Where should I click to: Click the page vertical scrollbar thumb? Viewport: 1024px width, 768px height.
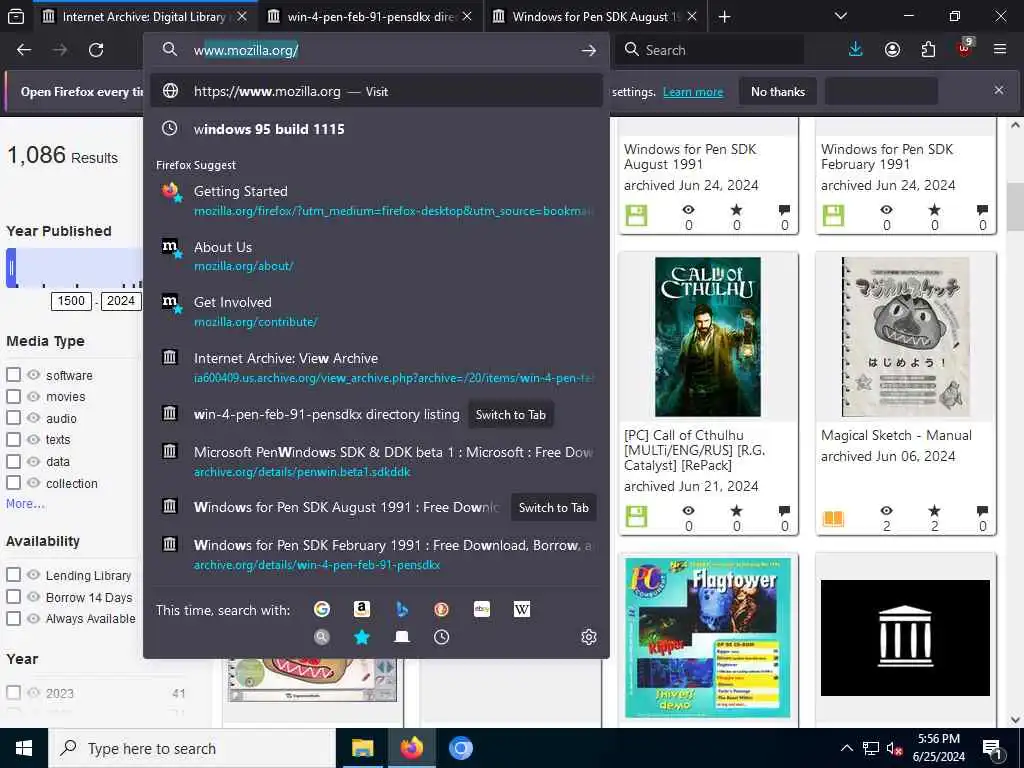coord(1015,208)
